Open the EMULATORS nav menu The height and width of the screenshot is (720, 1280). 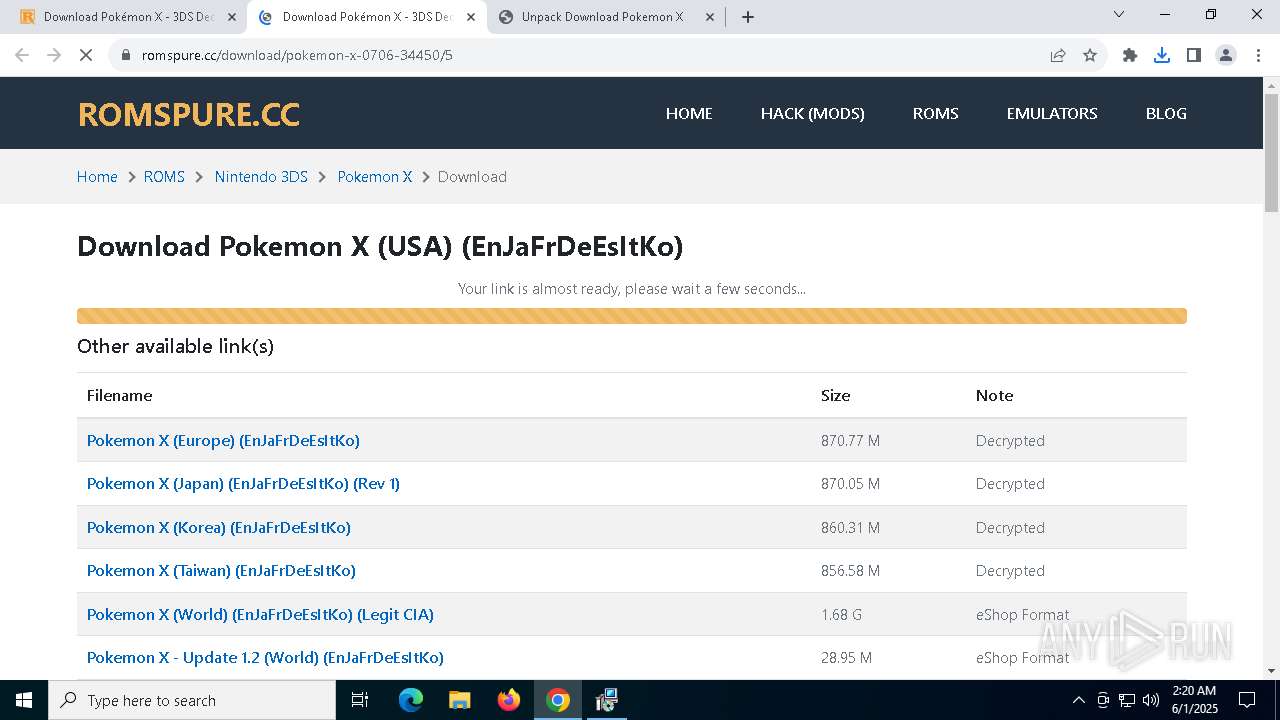click(1052, 113)
